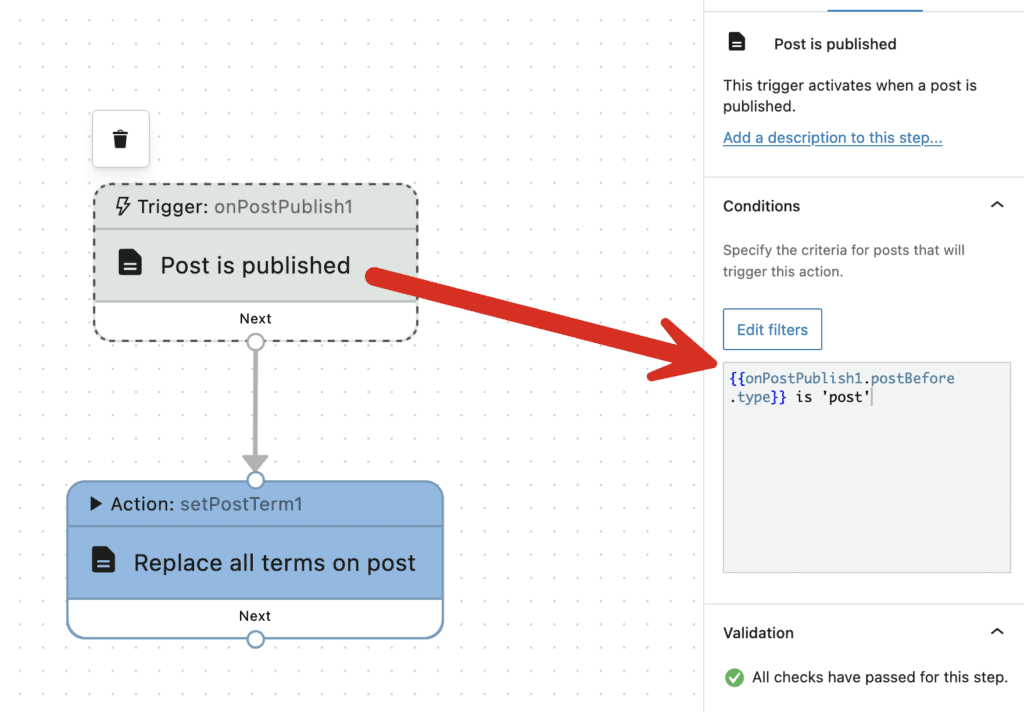Click the document icon in the trigger node
This screenshot has width=1024, height=712.
point(130,264)
